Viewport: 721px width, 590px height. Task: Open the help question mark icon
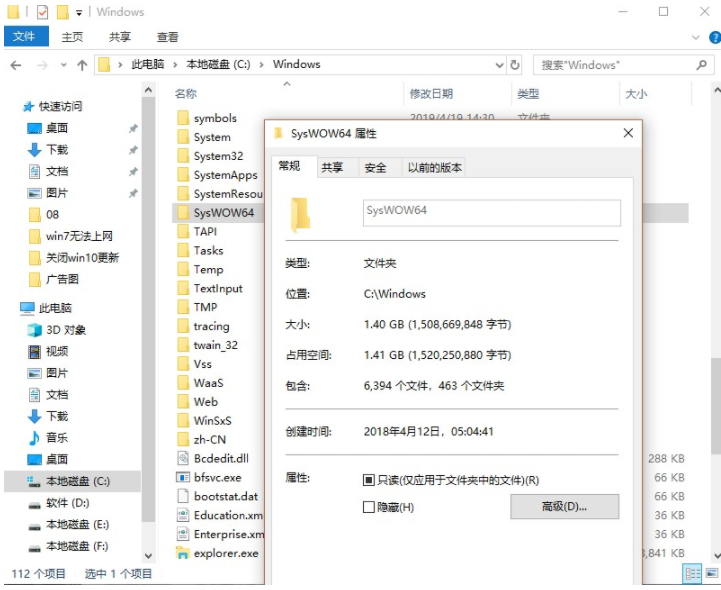pos(715,37)
